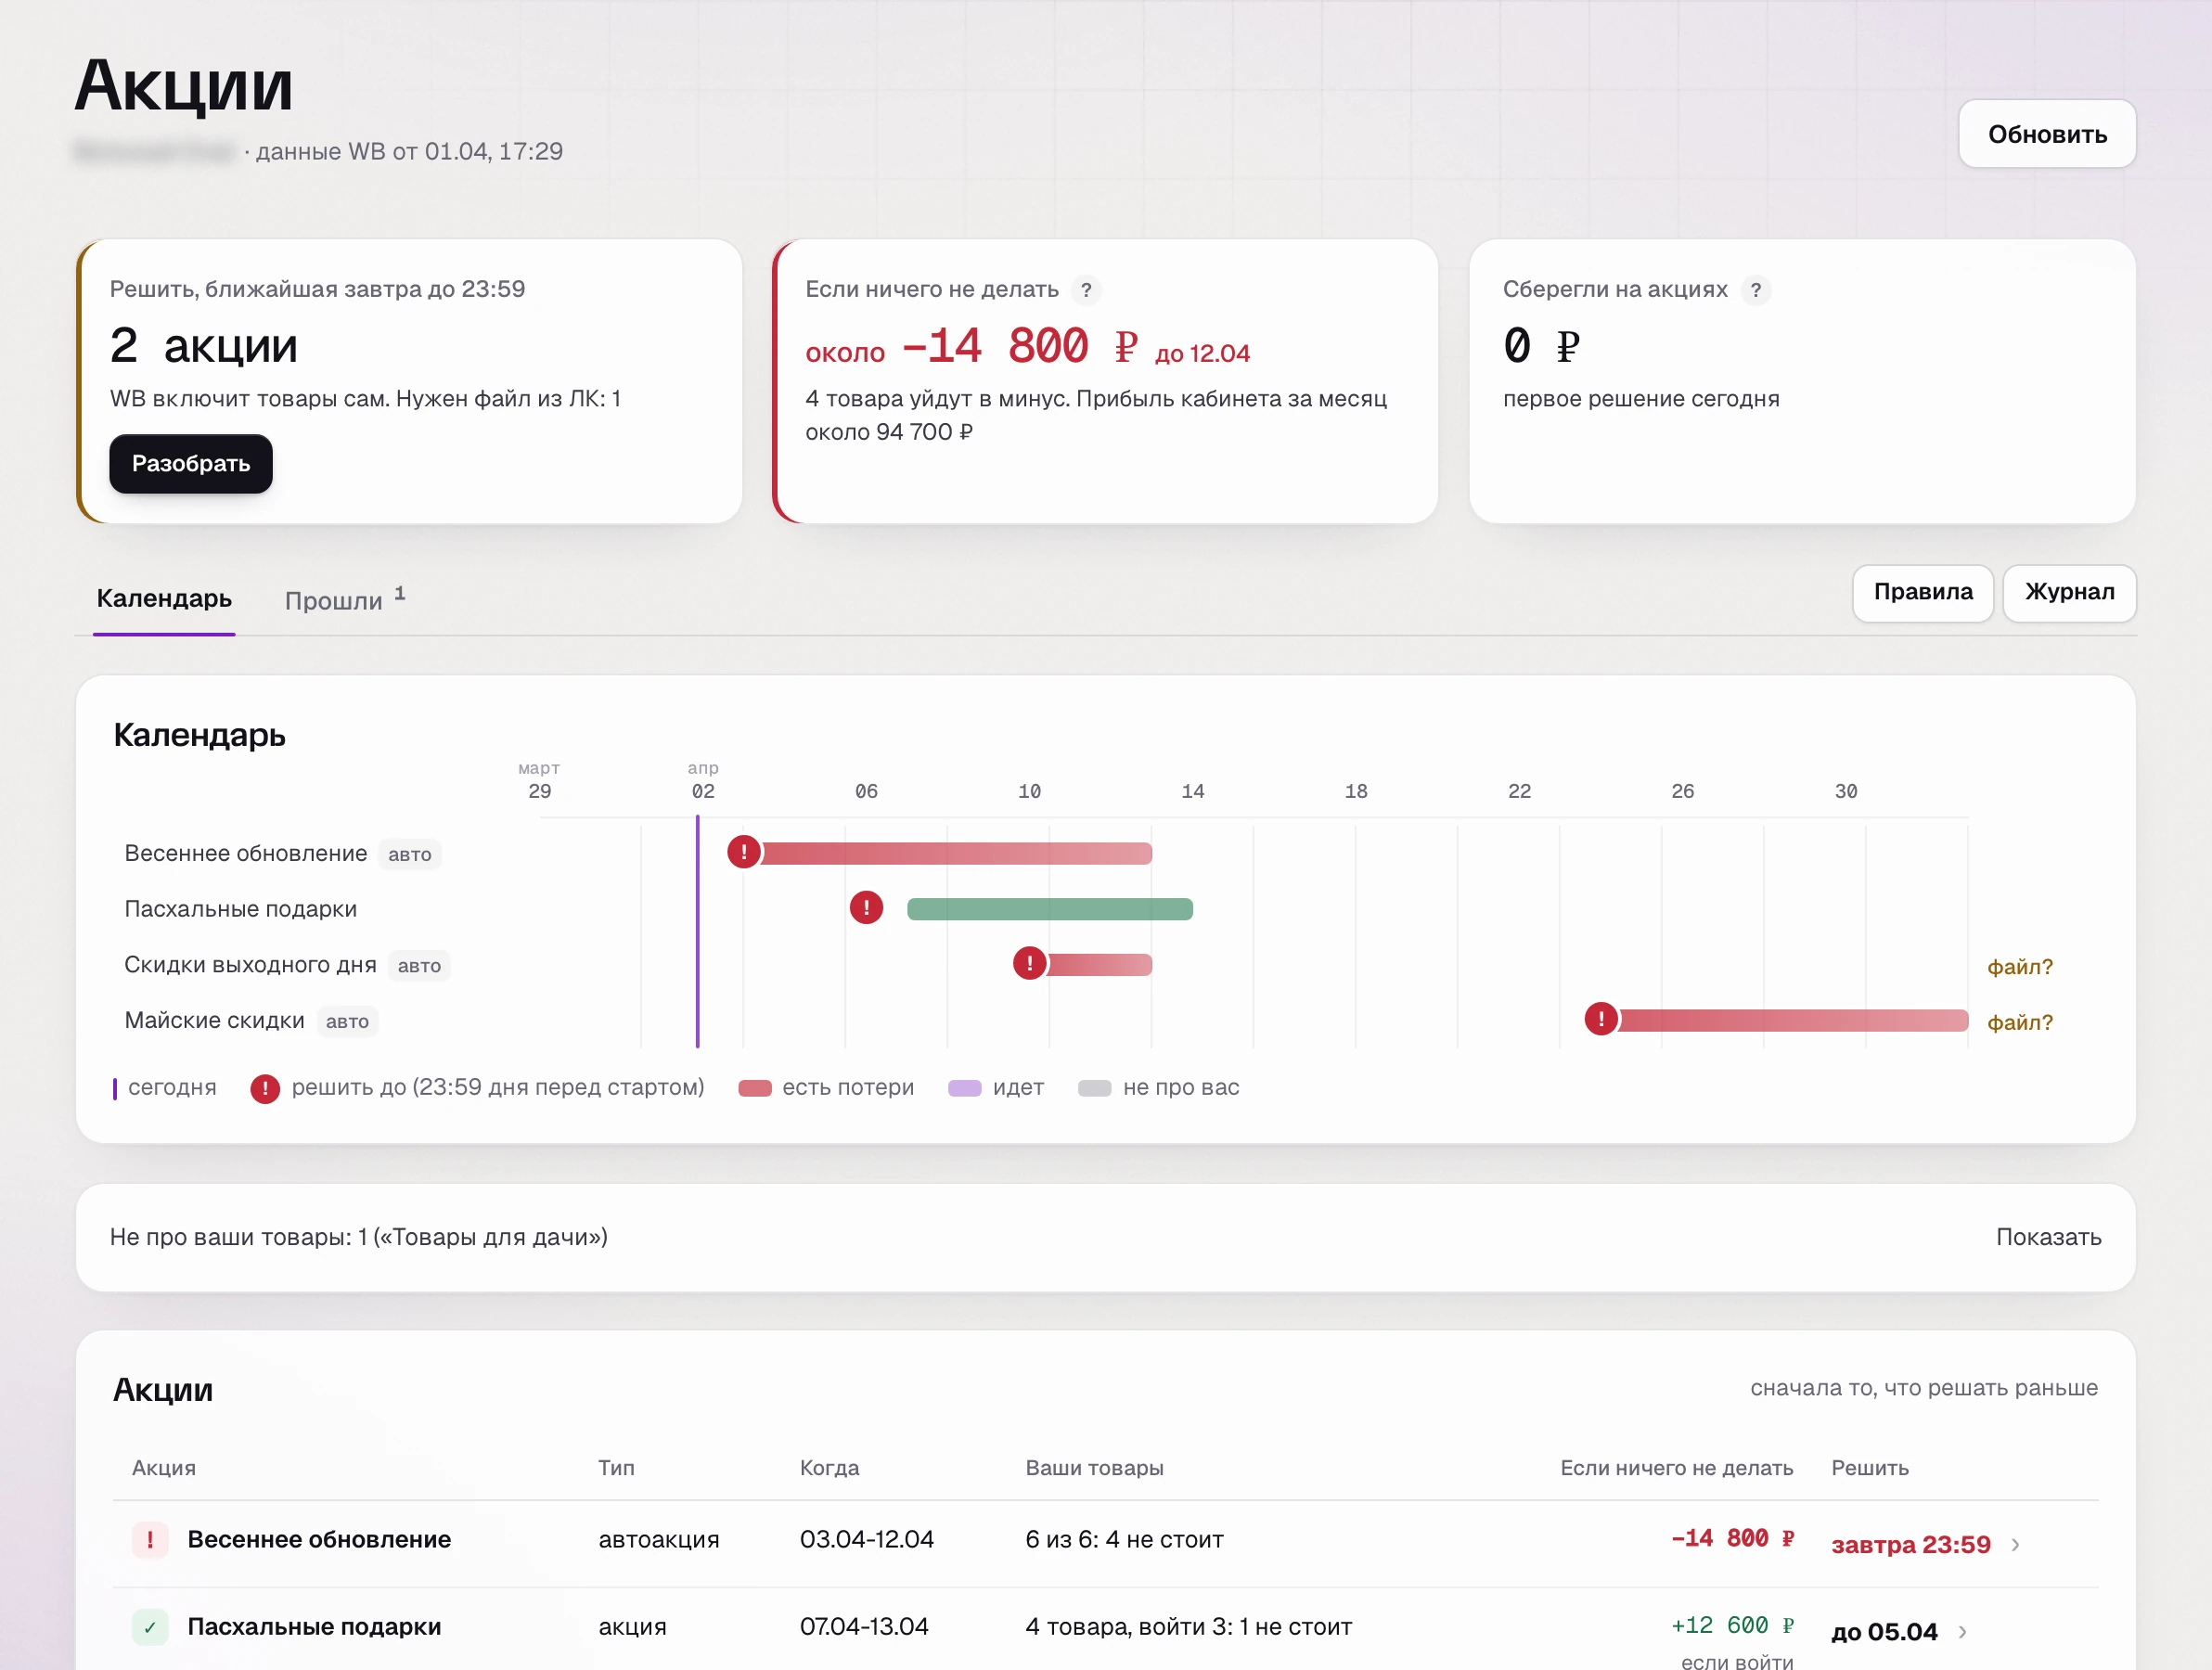This screenshot has height=1670, width=2212.
Task: Expand the Весеннее обновление row with its chevron
Action: pos(2016,1545)
